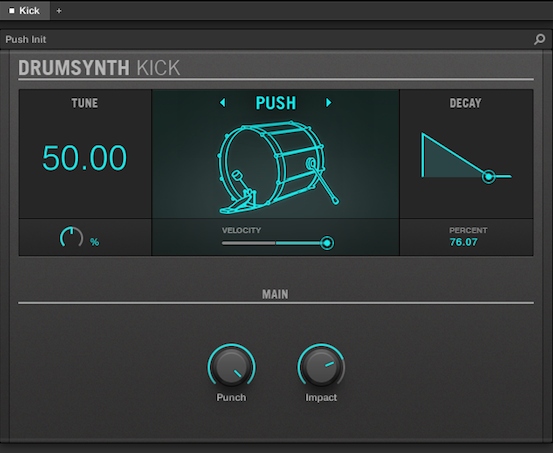
Task: Switch to the Kick tab
Action: tap(25, 11)
